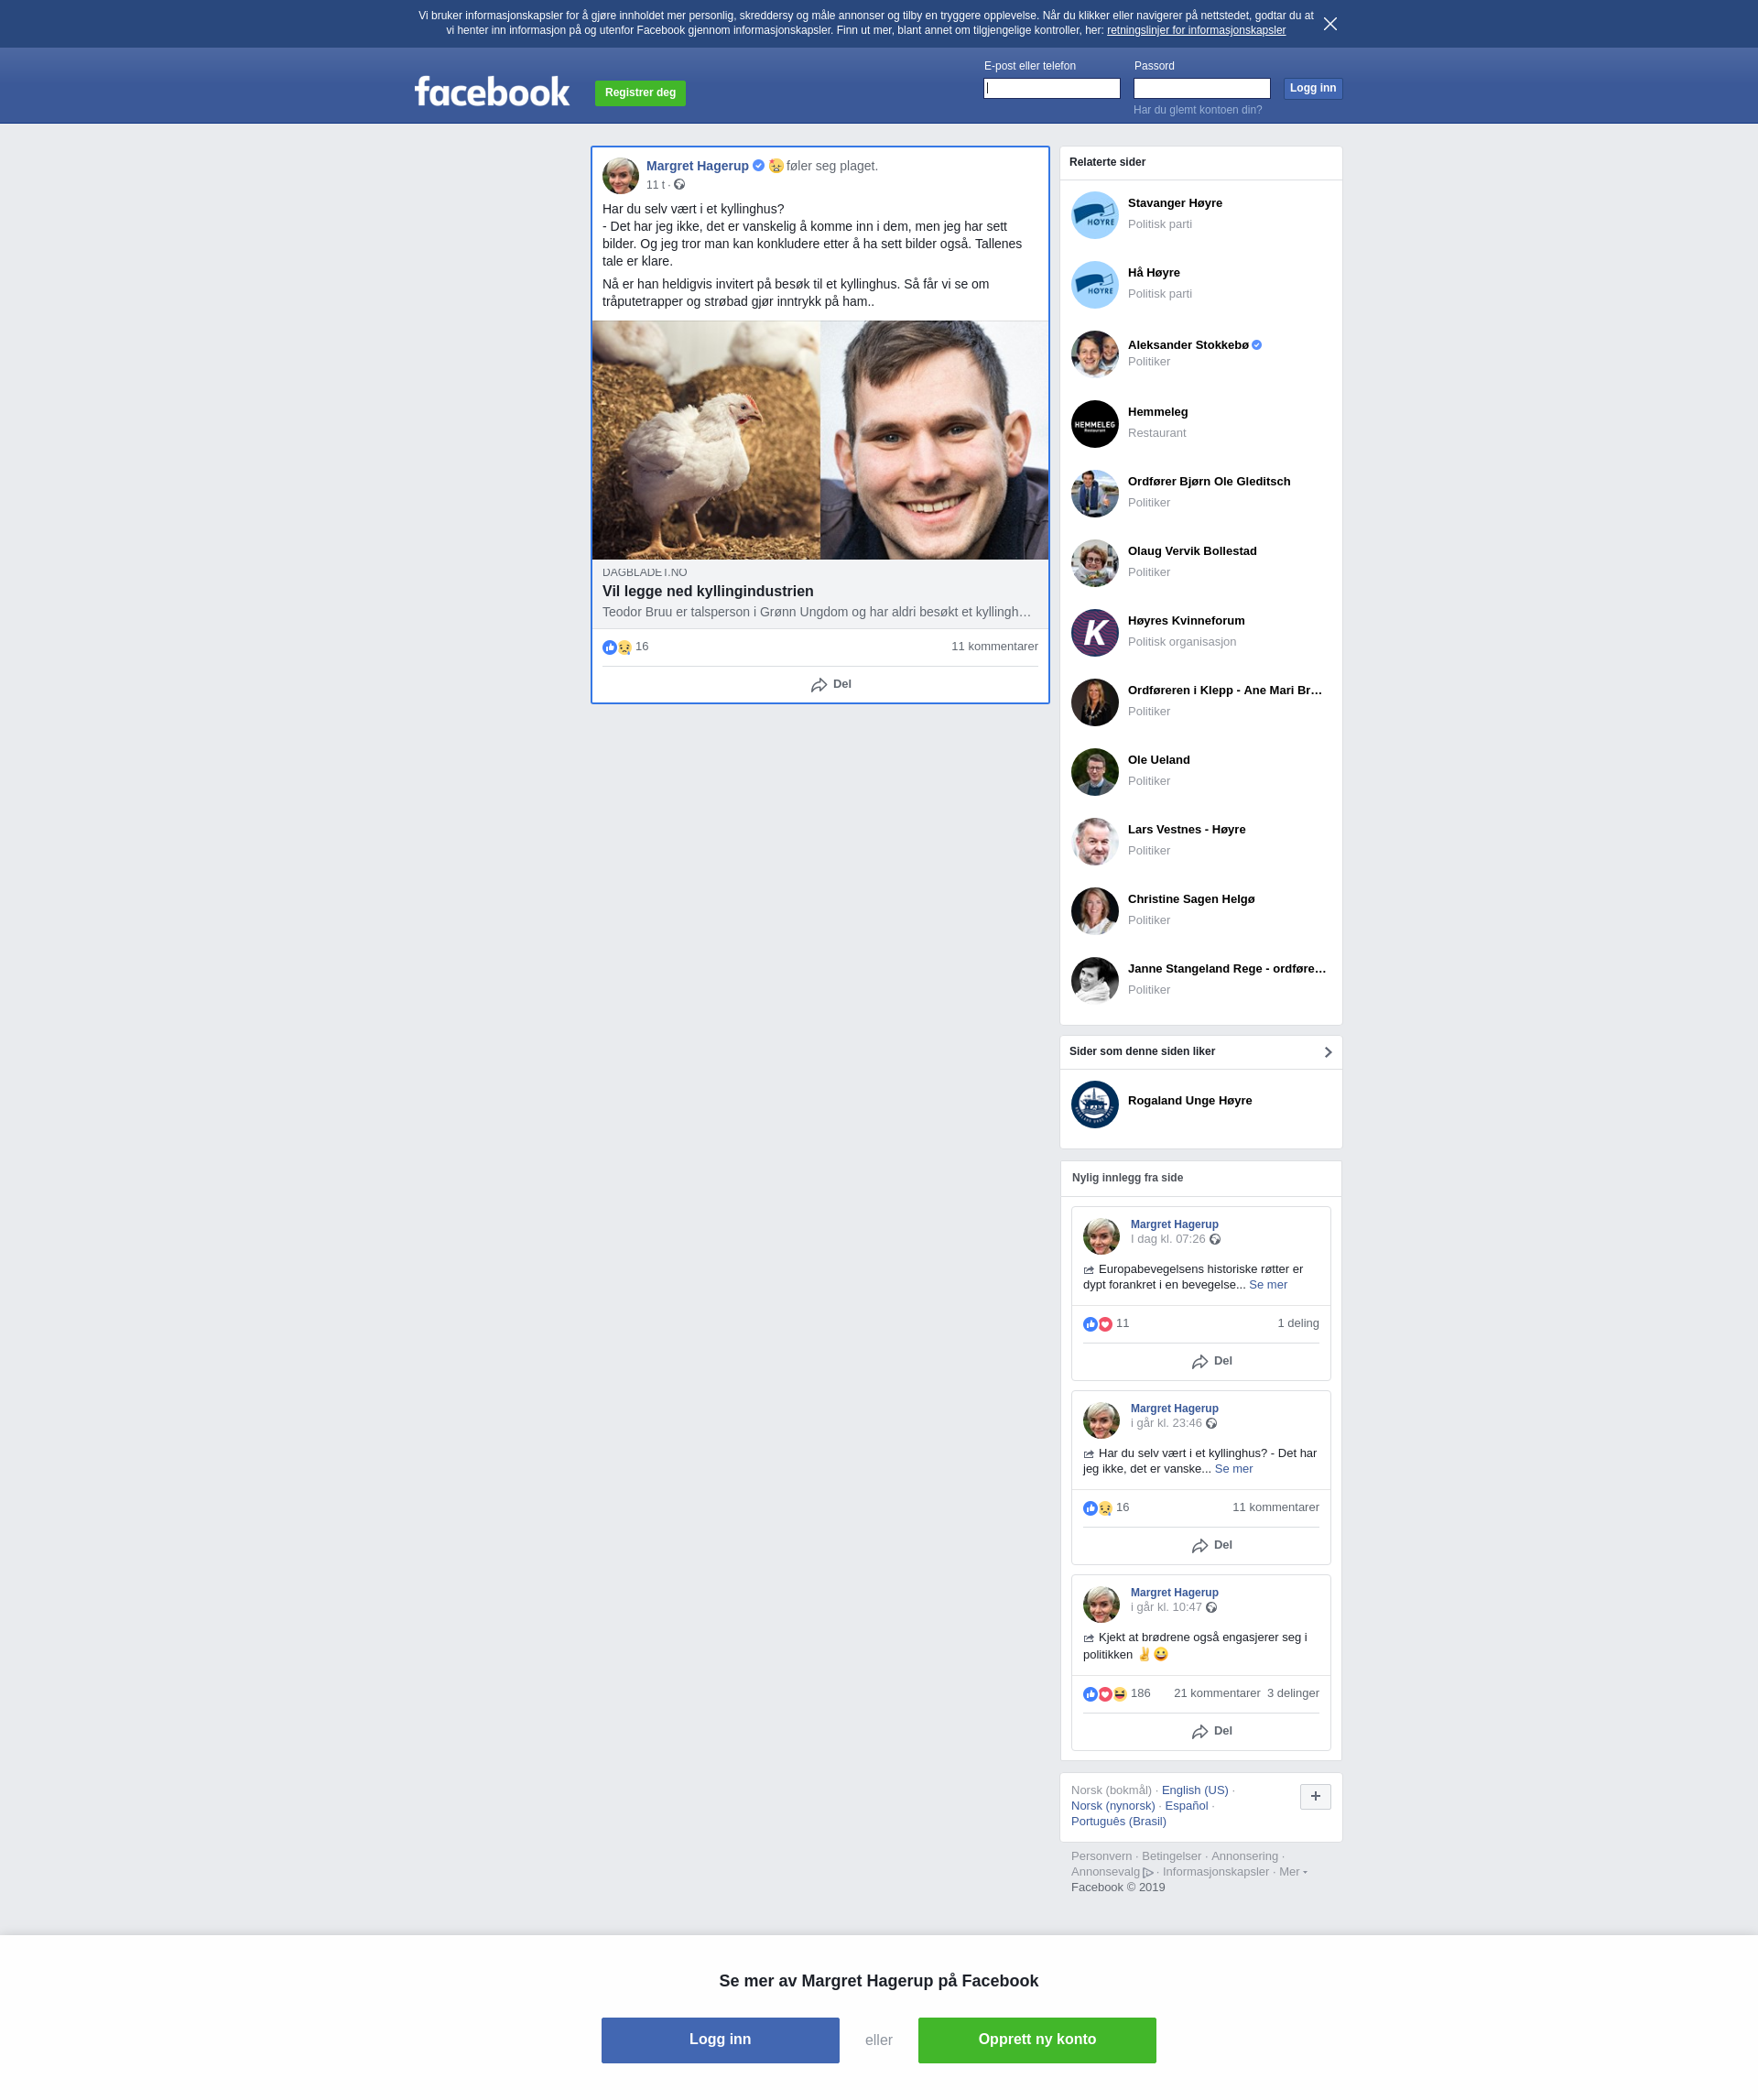Click the verified badge beside Aleksander Stokkebø
This screenshot has height=2100, width=1758.
point(1257,345)
